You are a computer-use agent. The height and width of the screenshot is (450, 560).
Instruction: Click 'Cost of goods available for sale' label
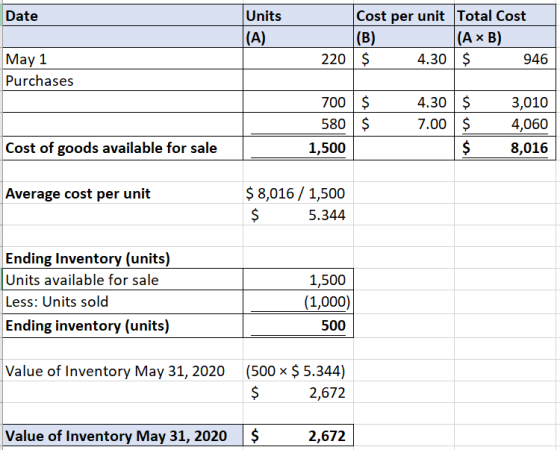coord(123,148)
